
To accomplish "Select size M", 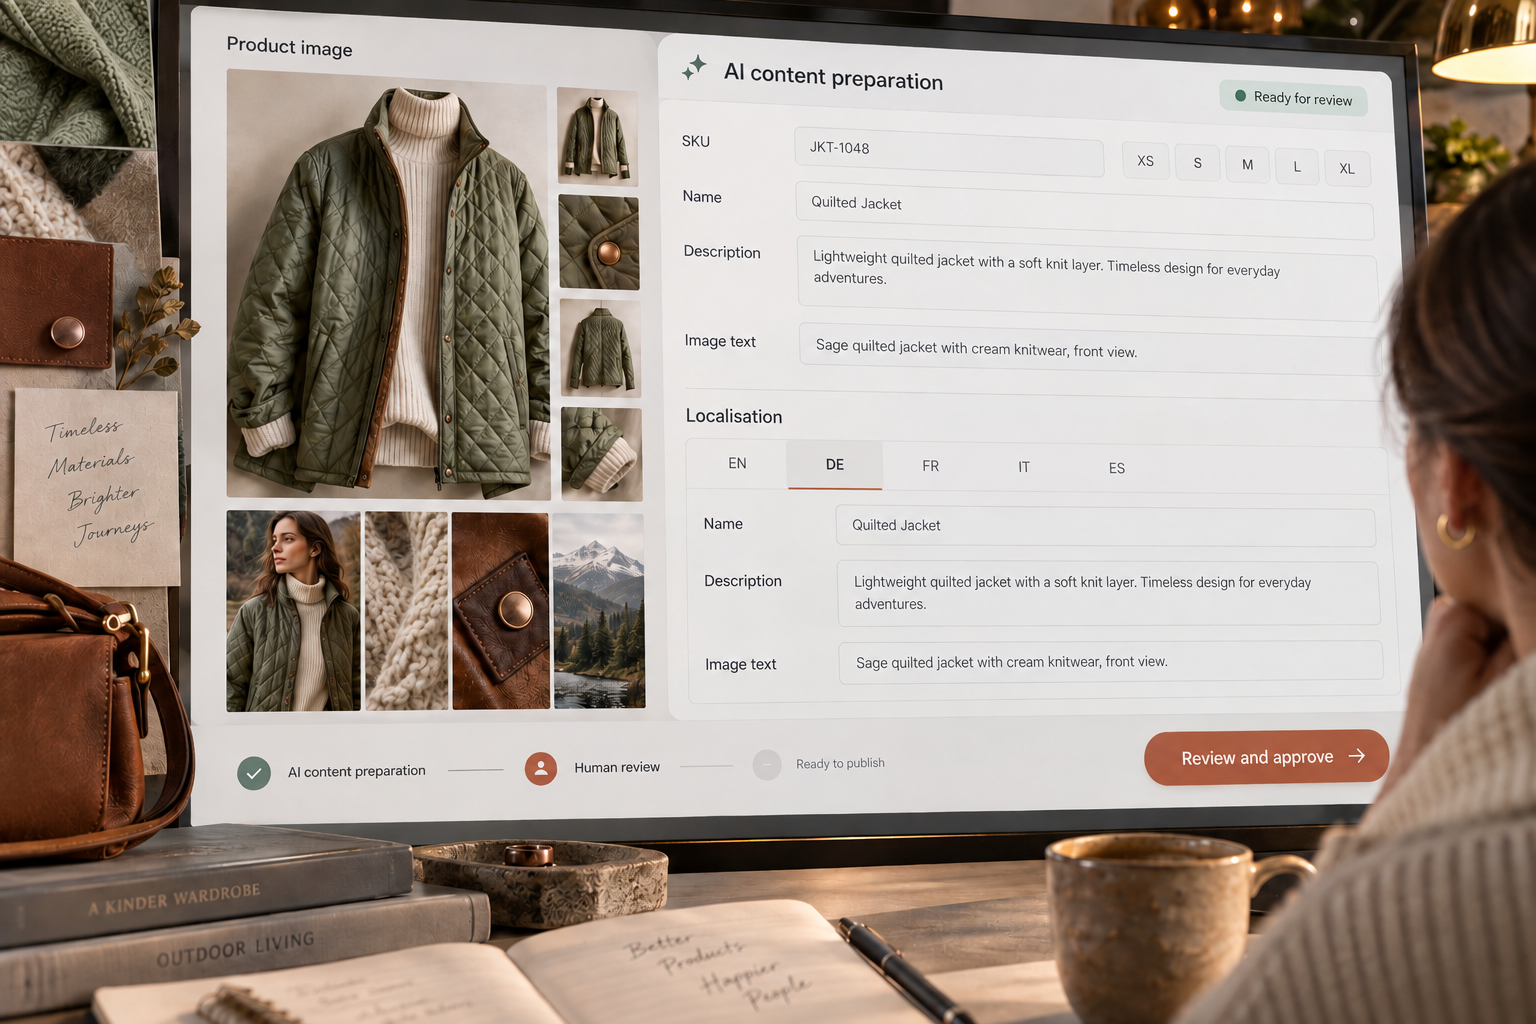I will tap(1247, 165).
